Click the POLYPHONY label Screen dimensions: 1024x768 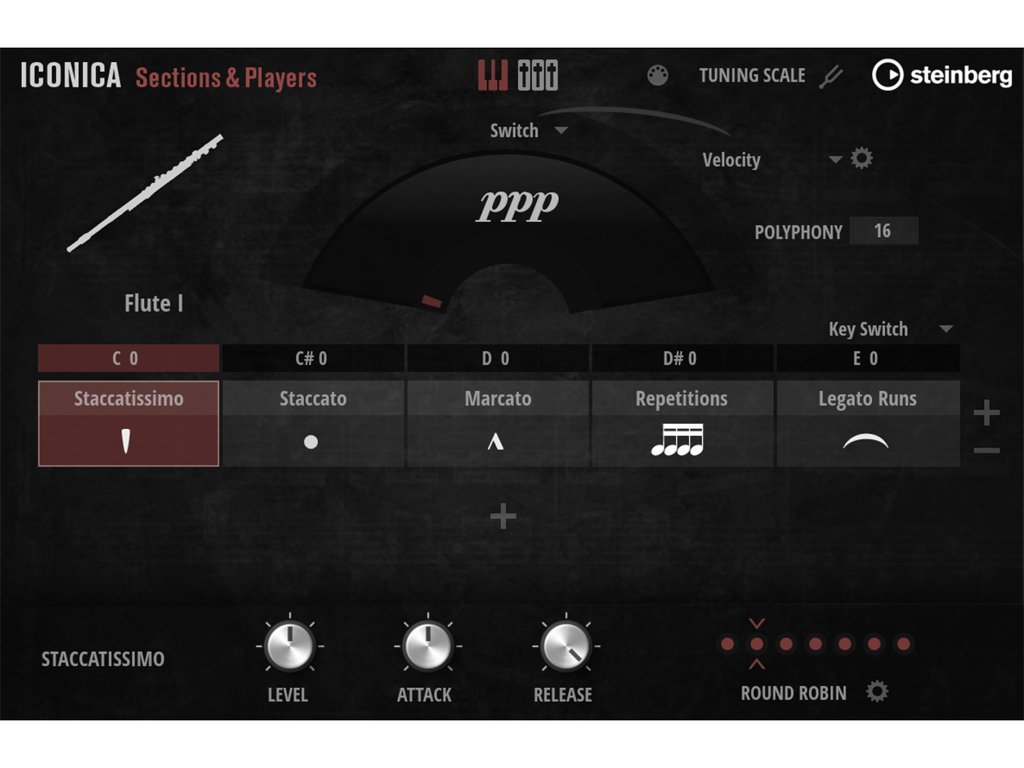(798, 232)
